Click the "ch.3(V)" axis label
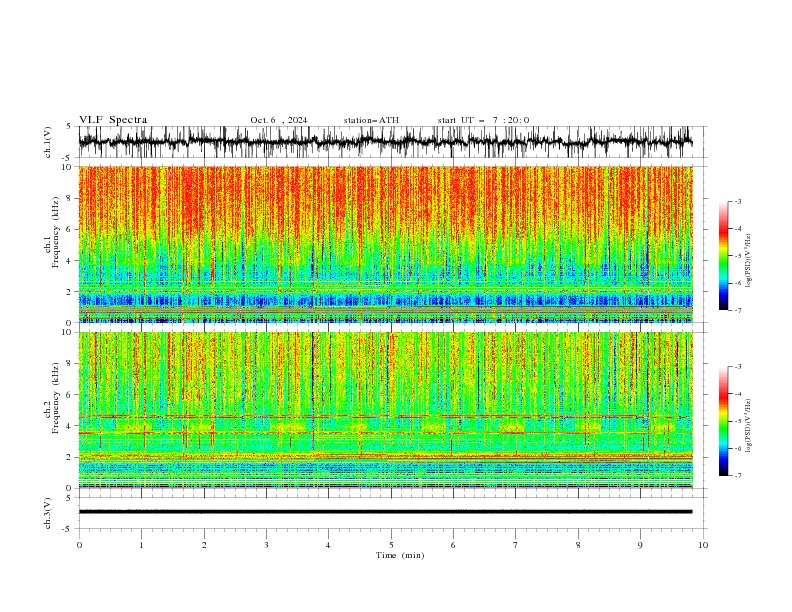 click(48, 513)
